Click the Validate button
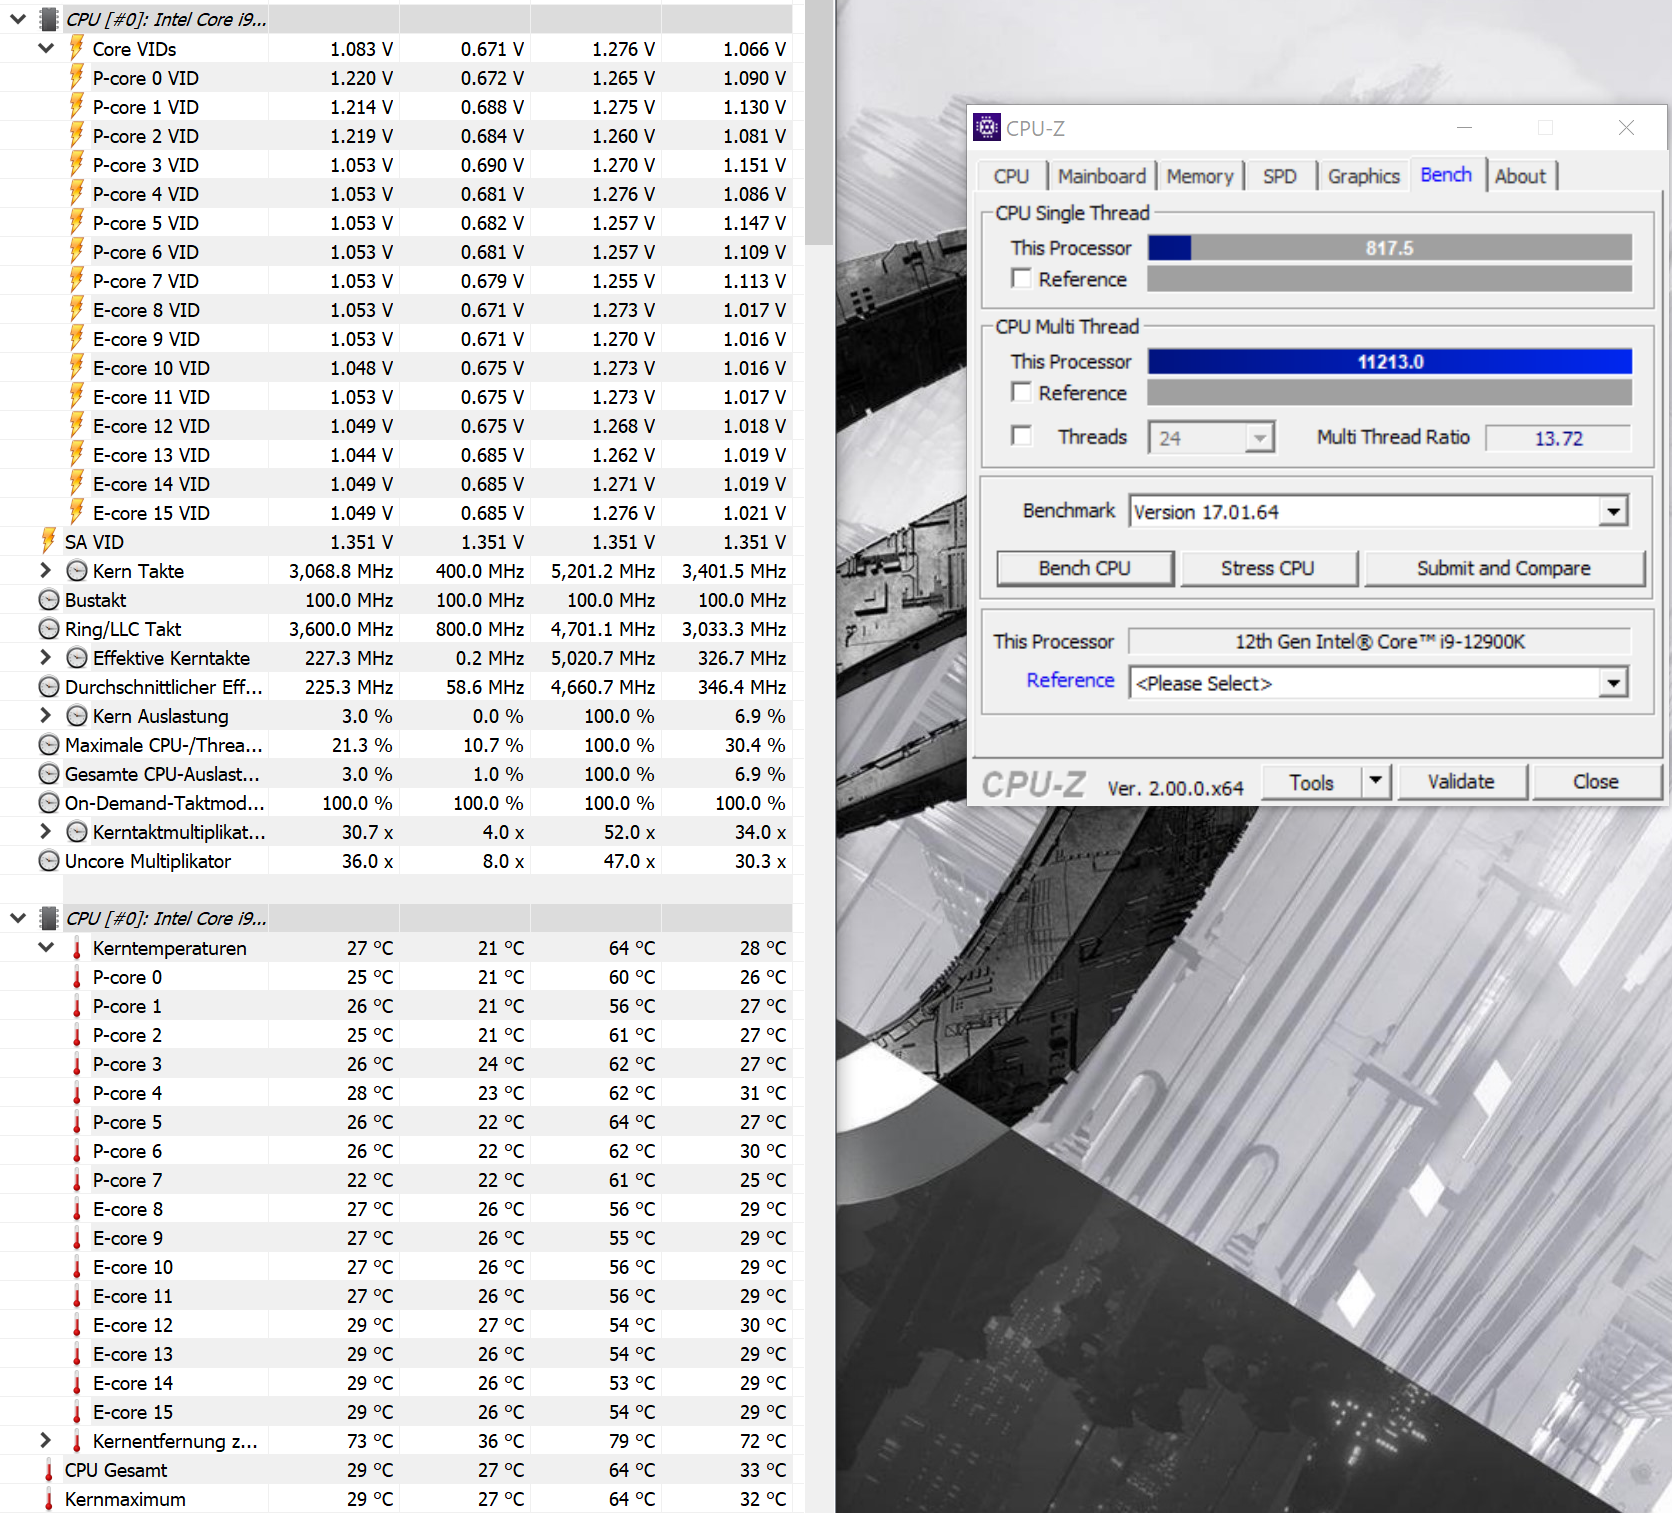Image resolution: width=1672 pixels, height=1513 pixels. point(1461,781)
